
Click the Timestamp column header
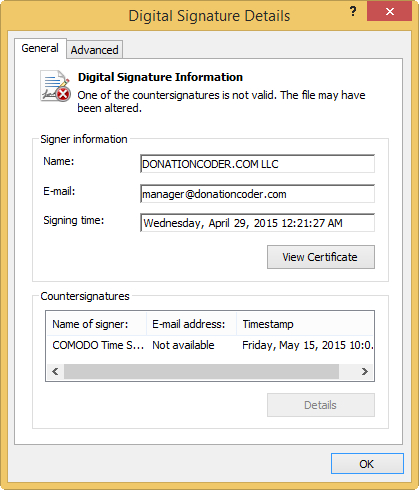[x=305, y=324]
